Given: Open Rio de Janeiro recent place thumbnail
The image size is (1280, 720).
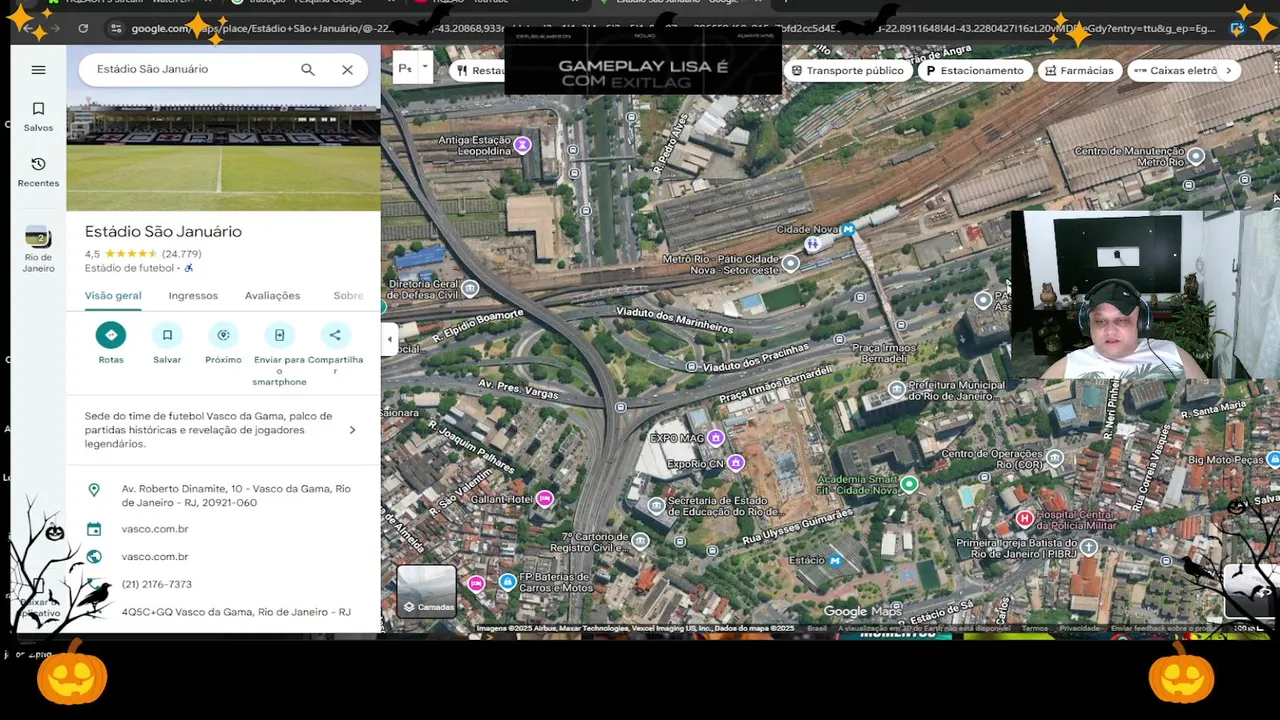Looking at the screenshot, I should 38,237.
